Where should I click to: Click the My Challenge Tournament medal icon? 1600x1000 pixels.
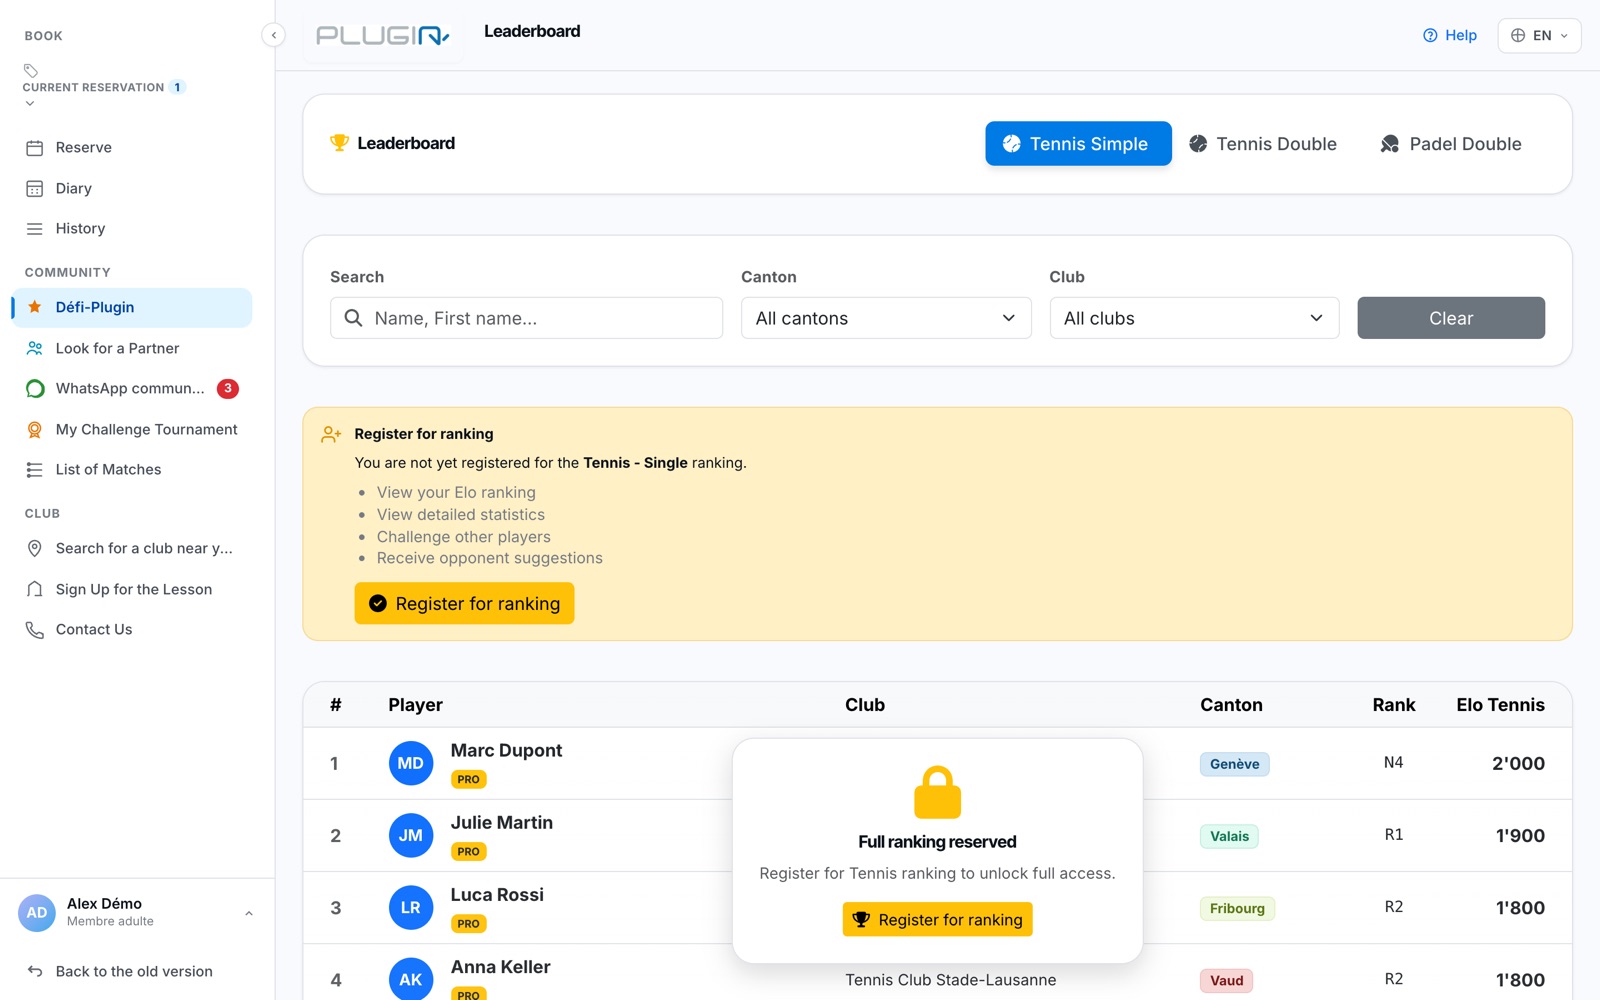pos(35,429)
